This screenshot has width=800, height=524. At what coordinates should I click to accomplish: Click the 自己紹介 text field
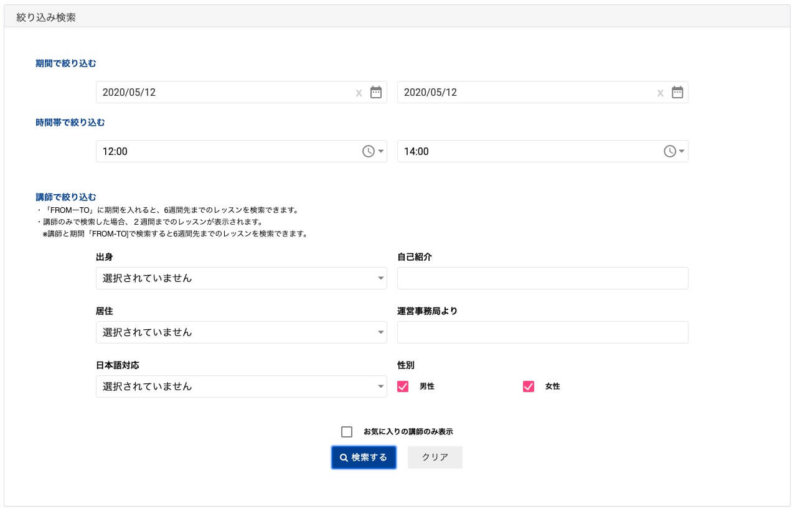[x=542, y=278]
